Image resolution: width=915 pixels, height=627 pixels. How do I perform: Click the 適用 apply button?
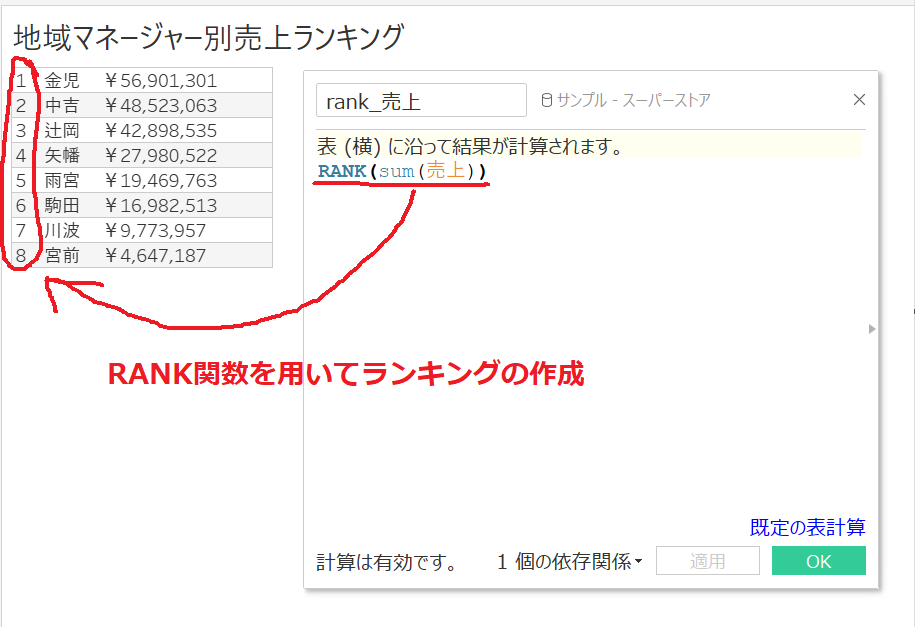tap(707, 561)
